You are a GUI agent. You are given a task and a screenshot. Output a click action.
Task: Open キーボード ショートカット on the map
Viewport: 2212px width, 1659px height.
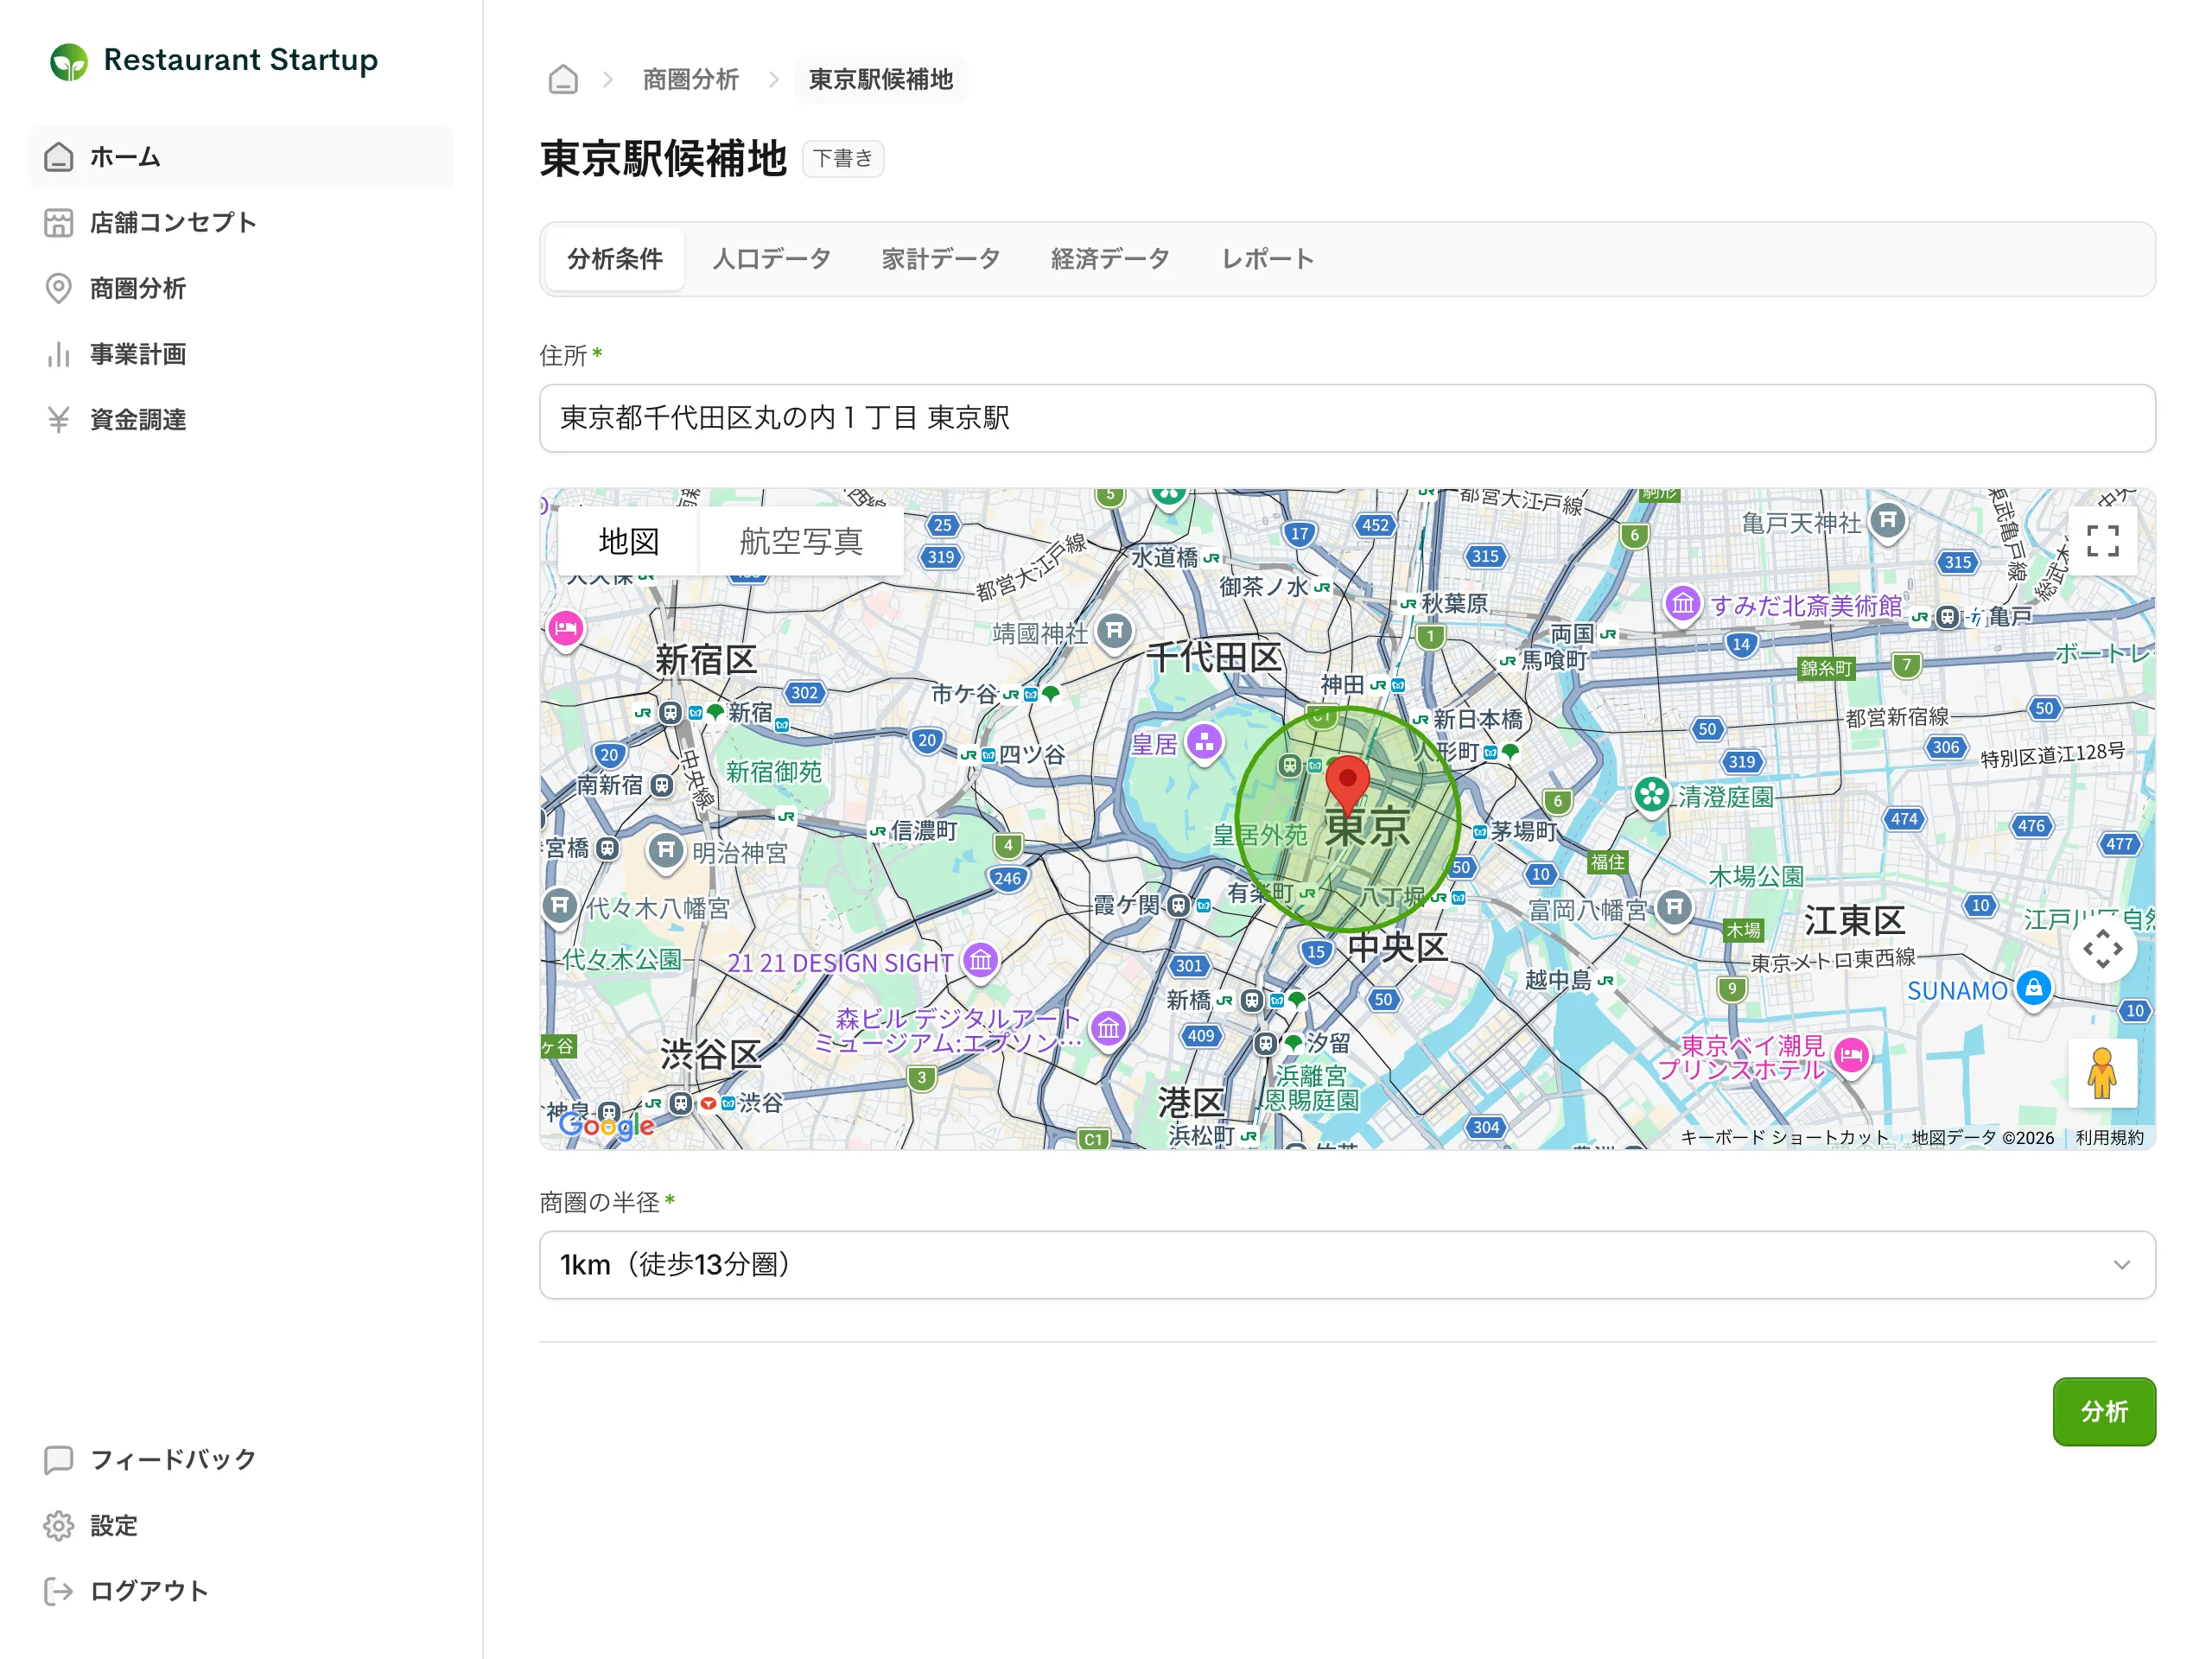[1784, 1137]
